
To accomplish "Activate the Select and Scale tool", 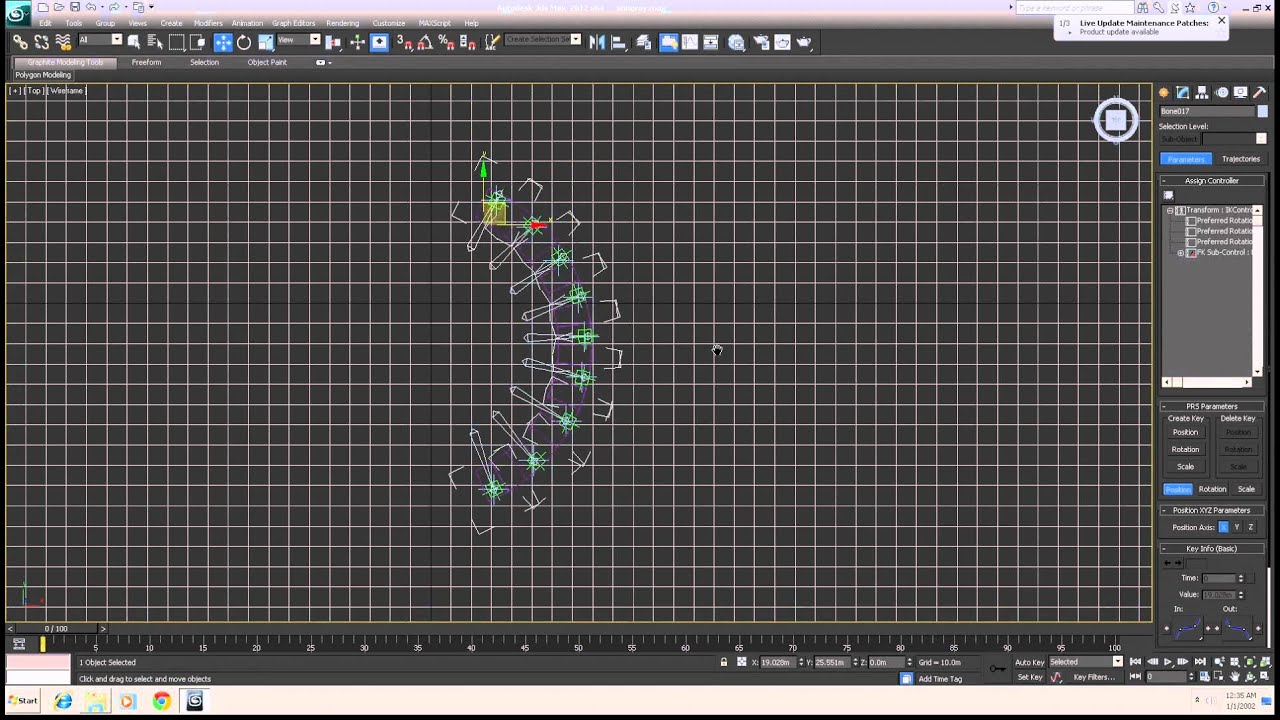I will point(266,42).
